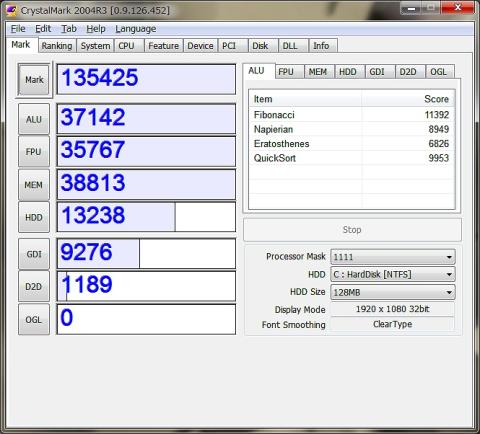Select the Fibonacci result row
This screenshot has height=434, width=480.
click(352, 115)
